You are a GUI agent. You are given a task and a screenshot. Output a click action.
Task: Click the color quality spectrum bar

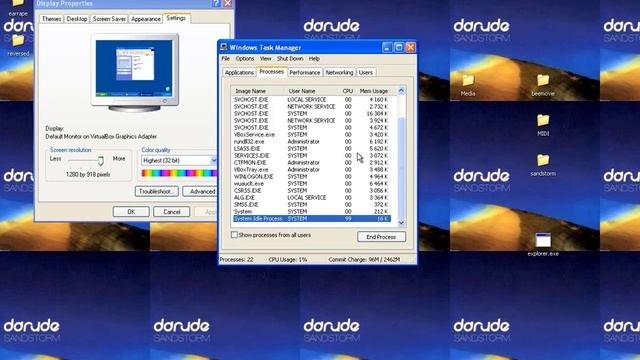179,173
